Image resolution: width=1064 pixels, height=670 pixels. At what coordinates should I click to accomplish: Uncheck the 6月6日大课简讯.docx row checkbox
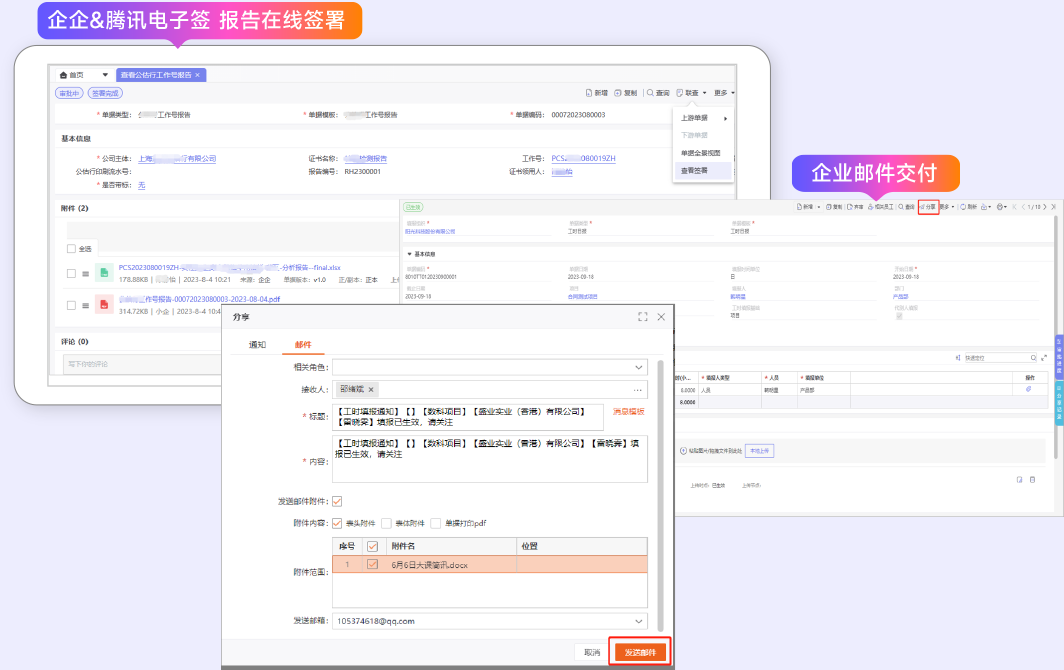pos(373,564)
